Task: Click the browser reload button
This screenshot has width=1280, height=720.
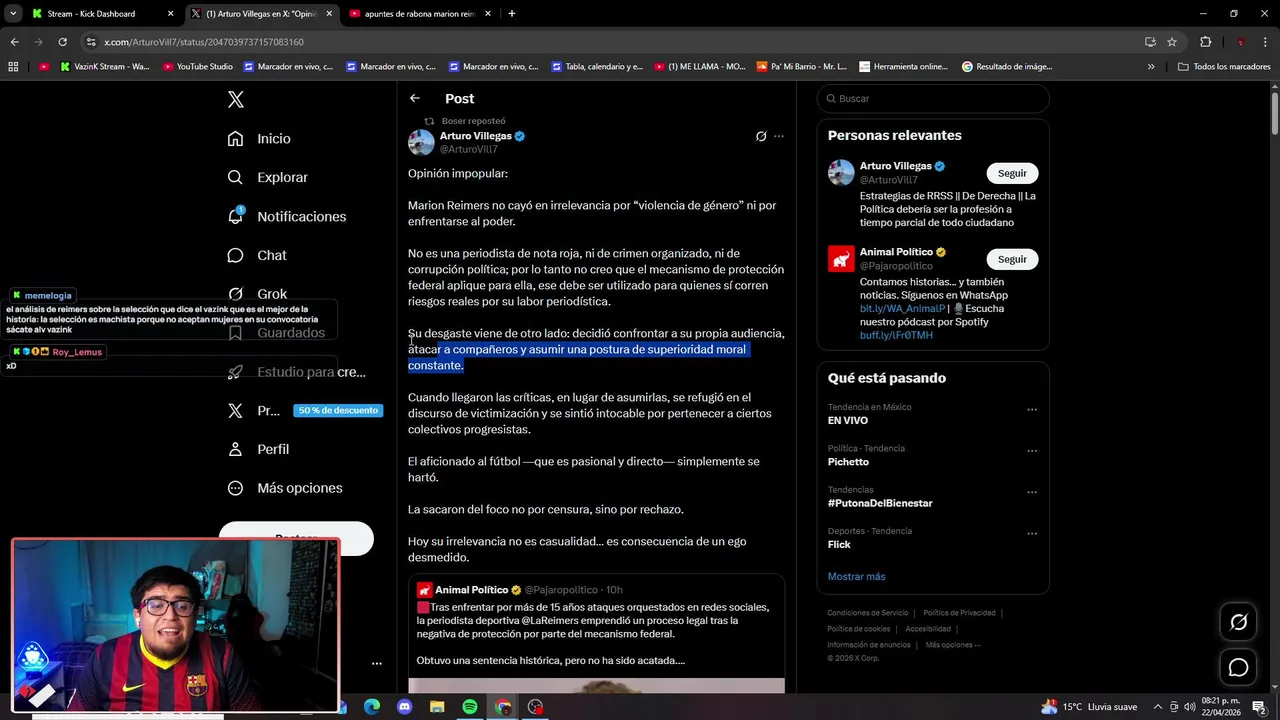Action: pos(62,42)
